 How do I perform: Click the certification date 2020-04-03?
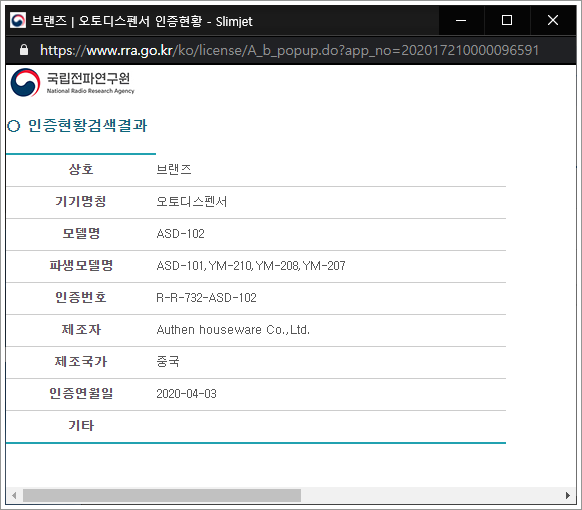(186, 393)
